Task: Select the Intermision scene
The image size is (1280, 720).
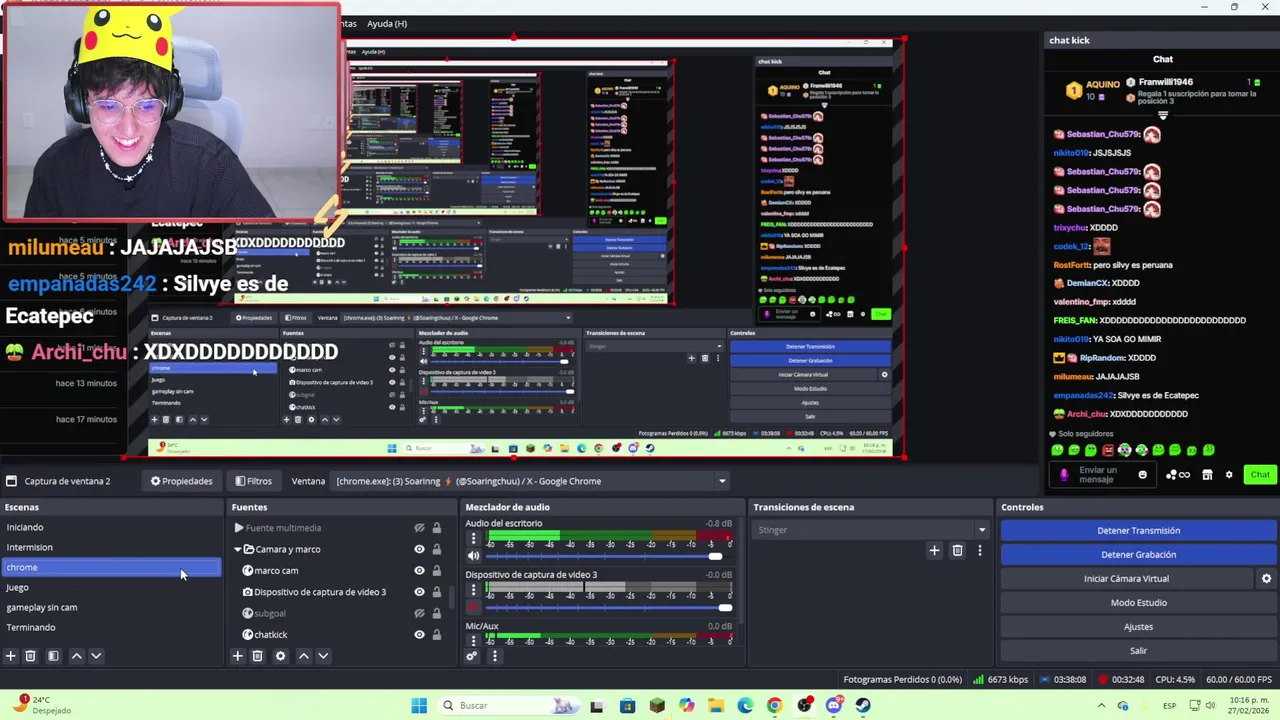Action: coord(110,547)
